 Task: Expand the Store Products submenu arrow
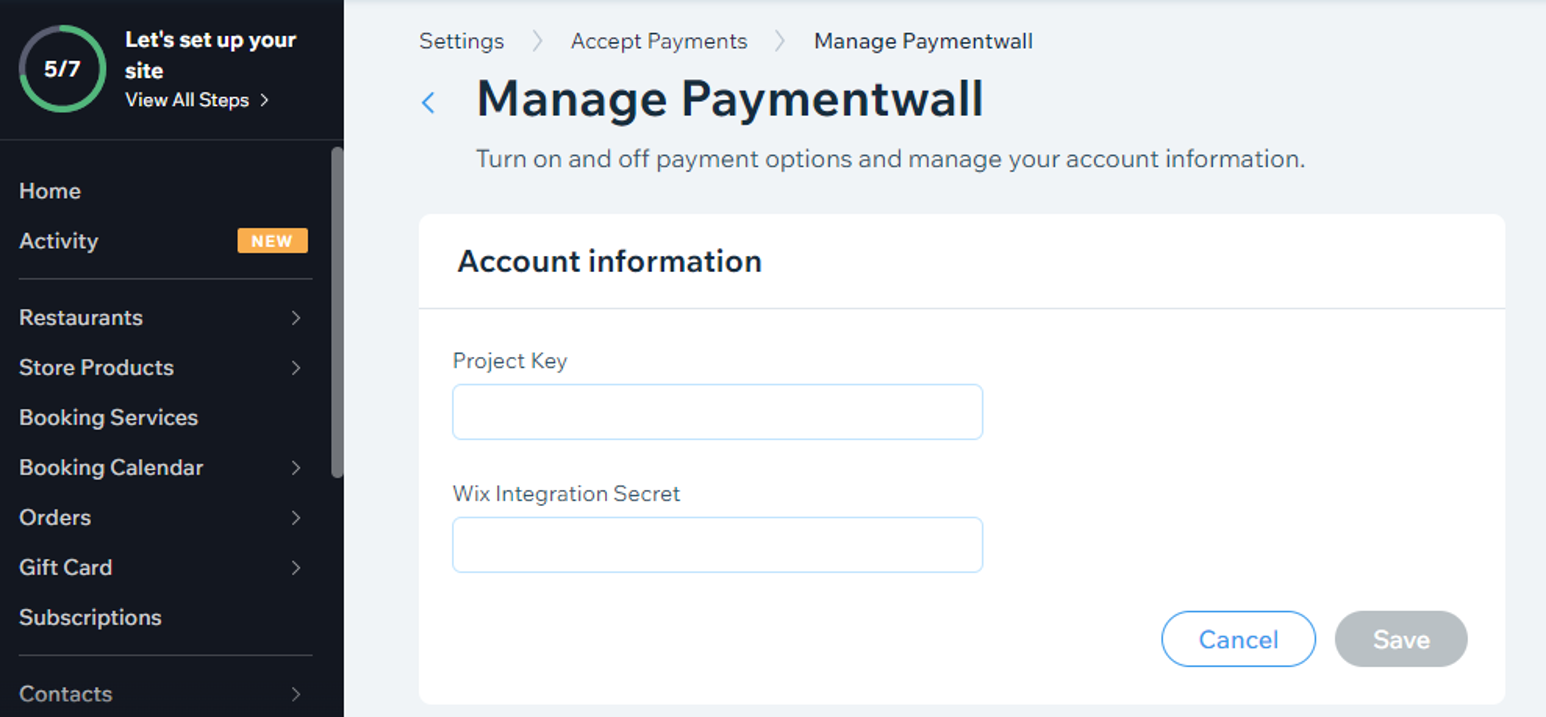coord(296,368)
